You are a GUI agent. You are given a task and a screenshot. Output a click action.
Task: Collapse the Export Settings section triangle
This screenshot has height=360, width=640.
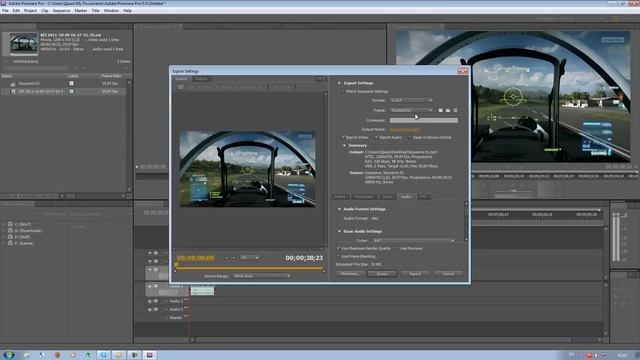click(x=339, y=83)
